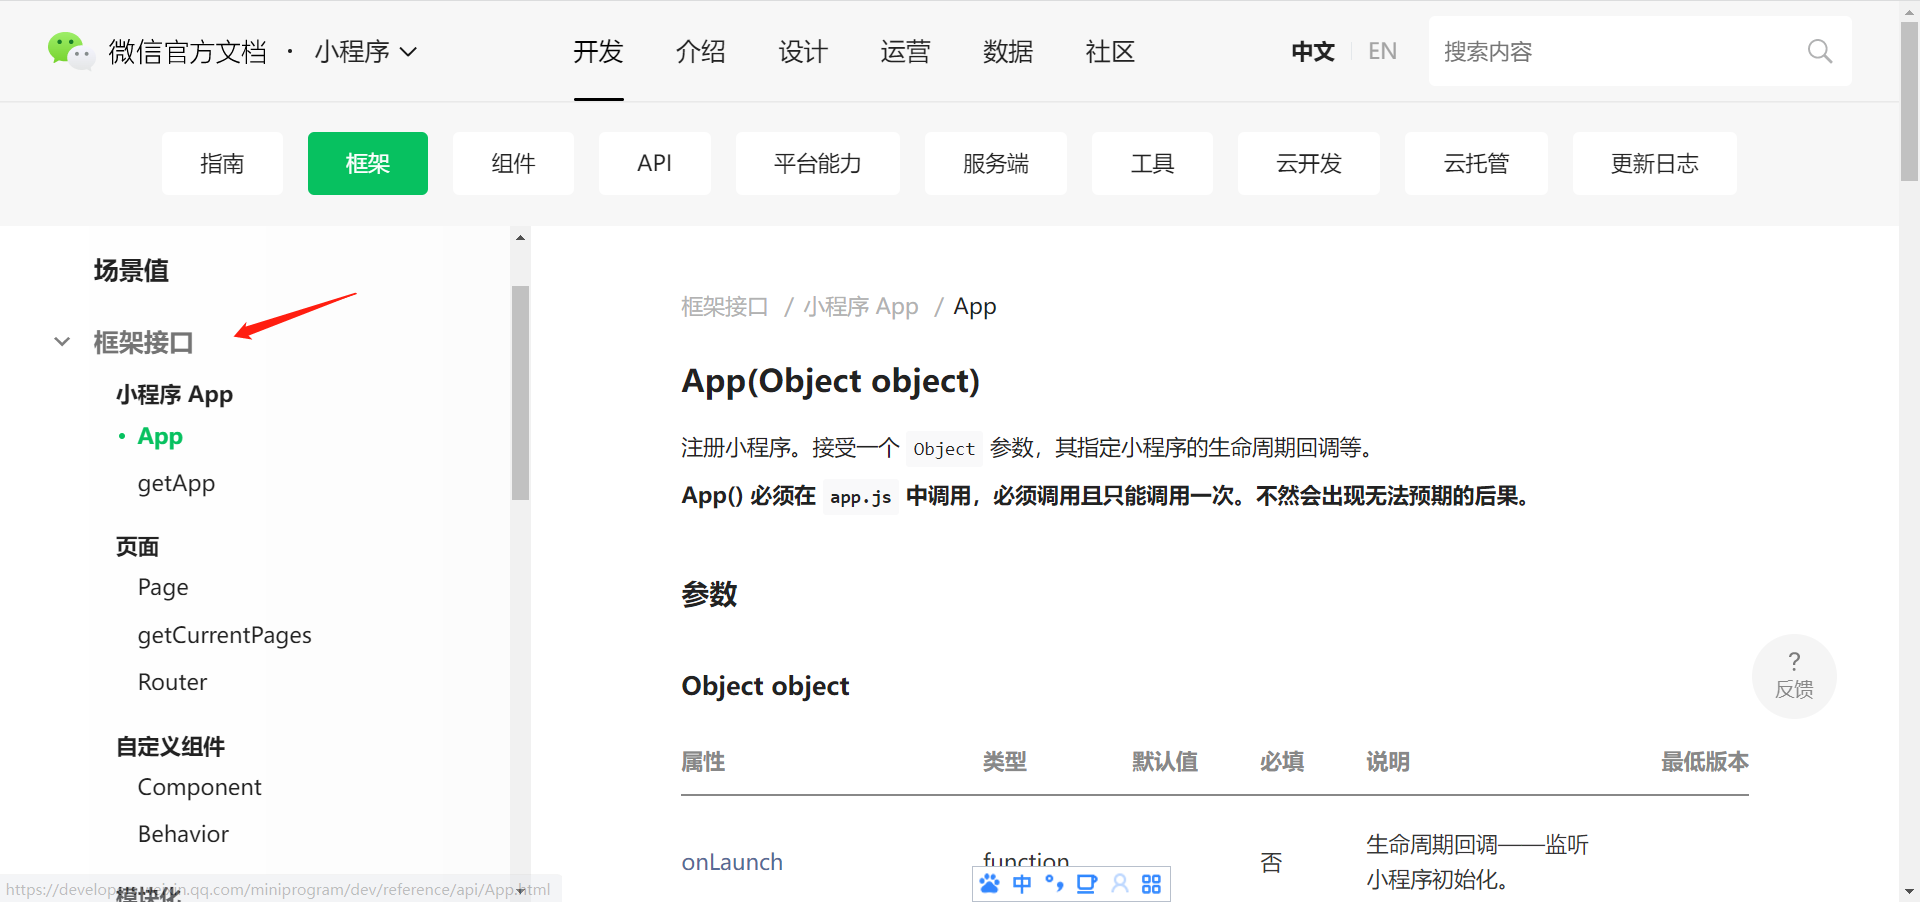The width and height of the screenshot is (1920, 902).
Task: Switch to the 组件 tab
Action: click(513, 163)
